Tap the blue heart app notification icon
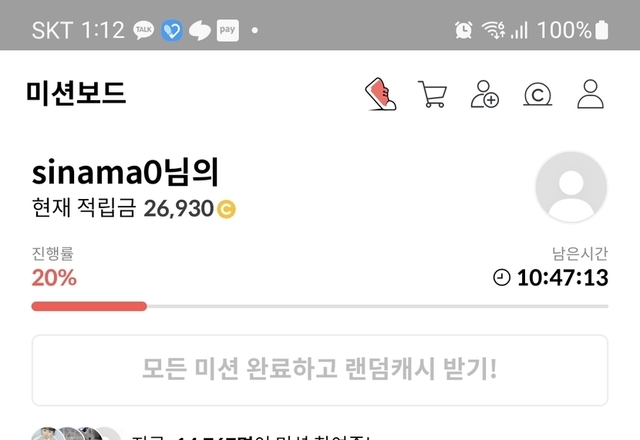The height and width of the screenshot is (440, 640). [172, 30]
